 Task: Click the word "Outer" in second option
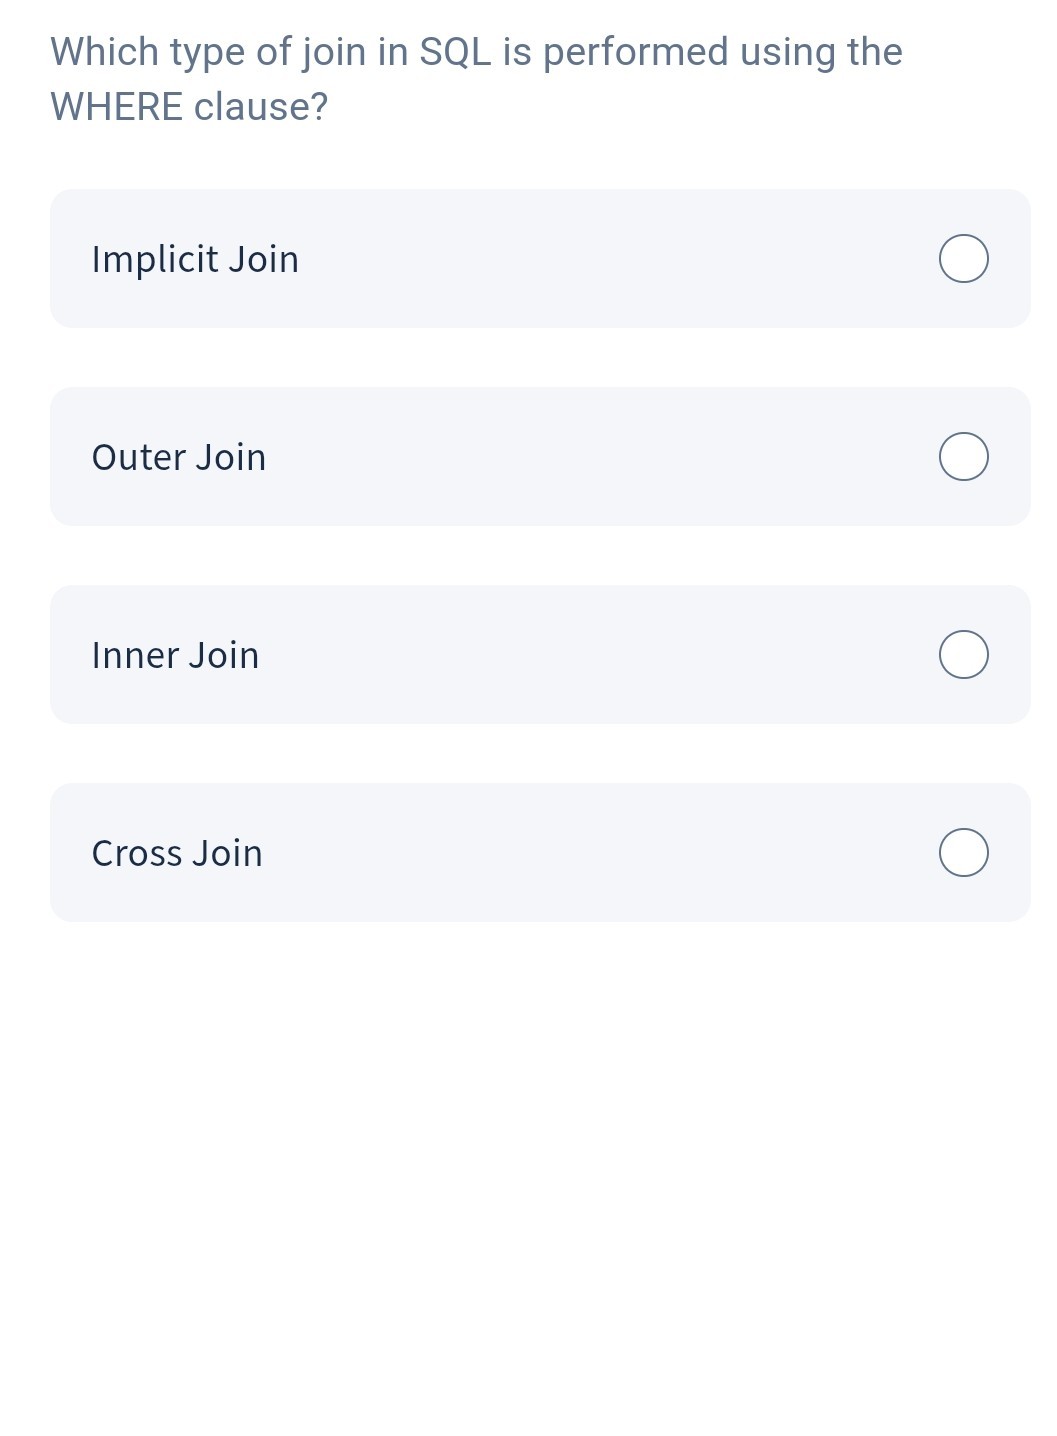point(138,457)
